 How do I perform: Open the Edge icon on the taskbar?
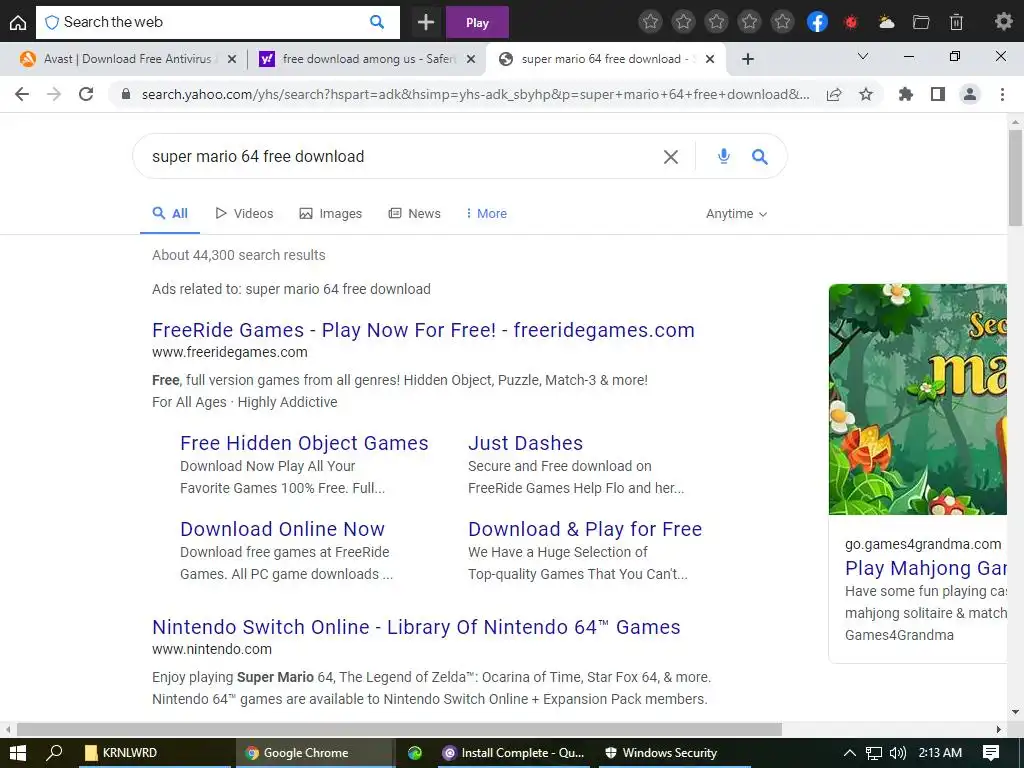(415, 752)
